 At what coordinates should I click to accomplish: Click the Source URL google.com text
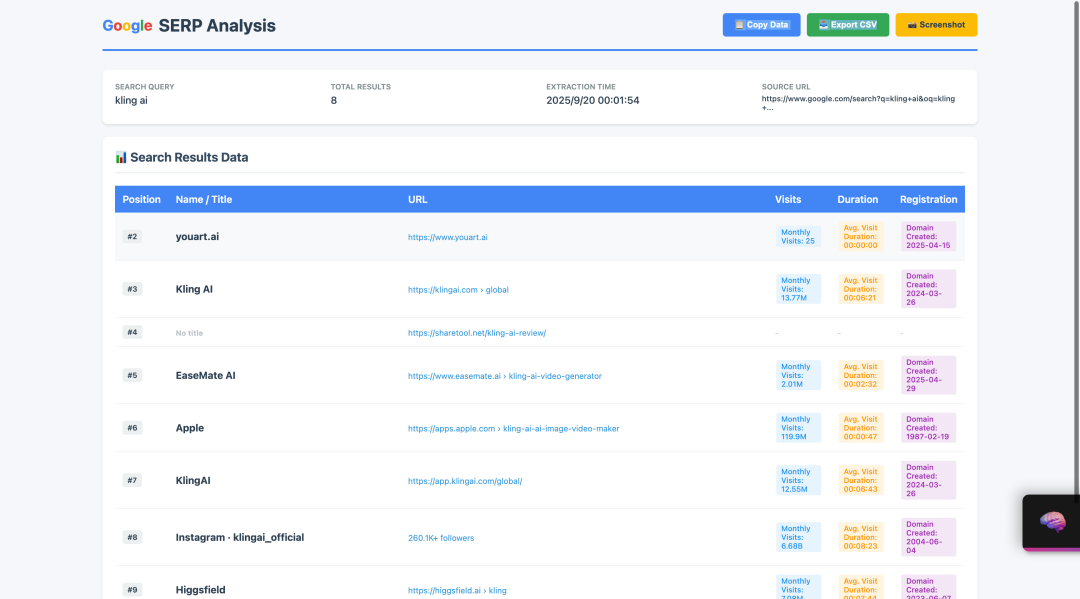858,103
